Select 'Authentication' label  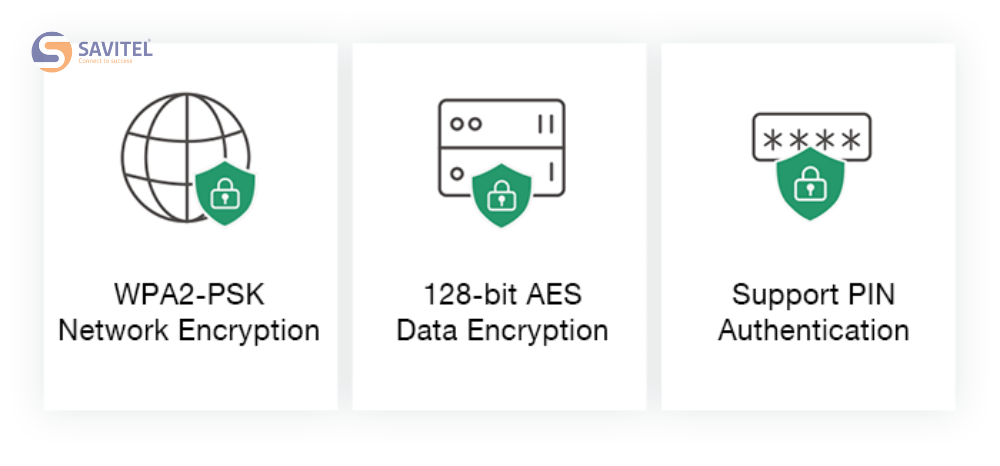coord(813,330)
